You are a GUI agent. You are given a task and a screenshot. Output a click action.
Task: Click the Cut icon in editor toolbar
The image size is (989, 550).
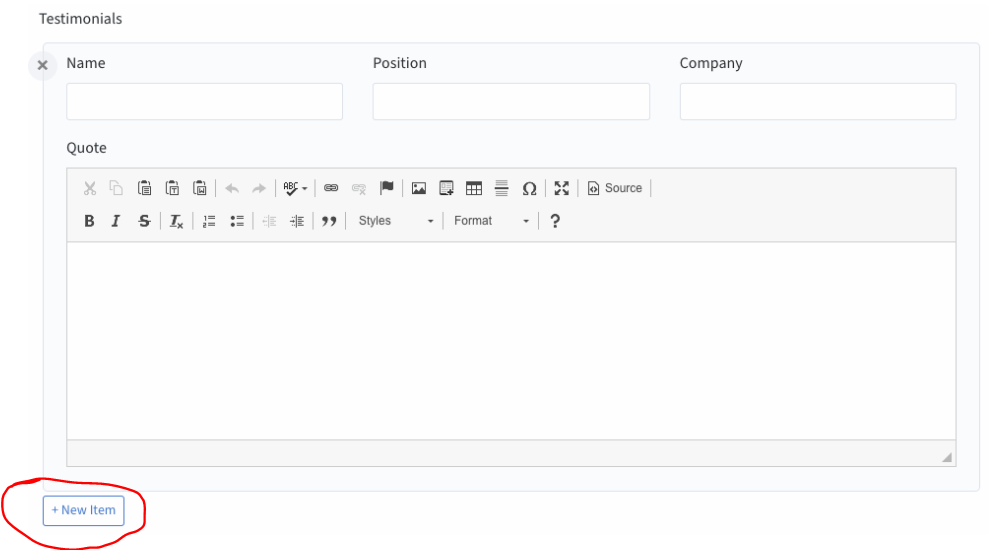point(90,188)
